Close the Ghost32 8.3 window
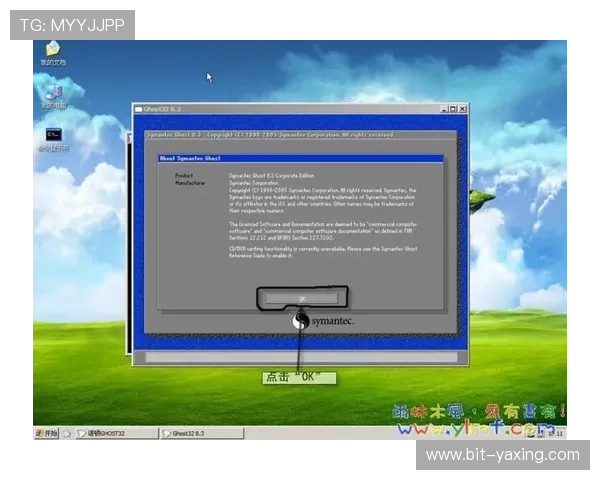Viewport: 600px width, 480px height. [461, 108]
